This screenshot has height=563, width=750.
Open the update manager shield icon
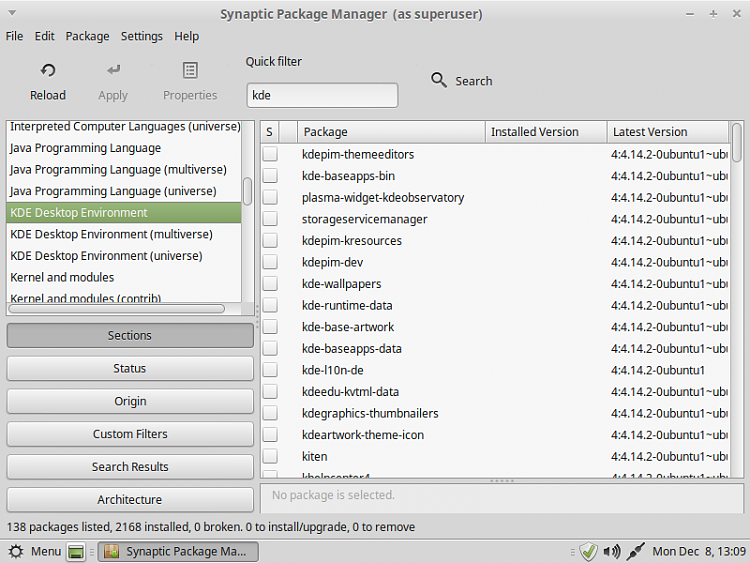[588, 552]
